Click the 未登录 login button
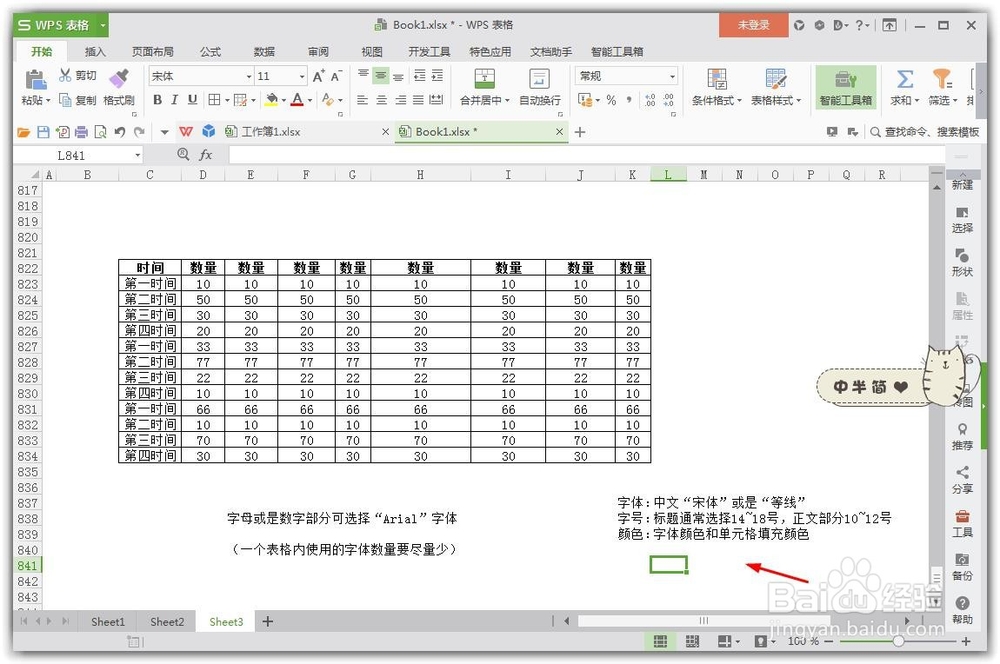This screenshot has width=1000, height=664. click(753, 25)
